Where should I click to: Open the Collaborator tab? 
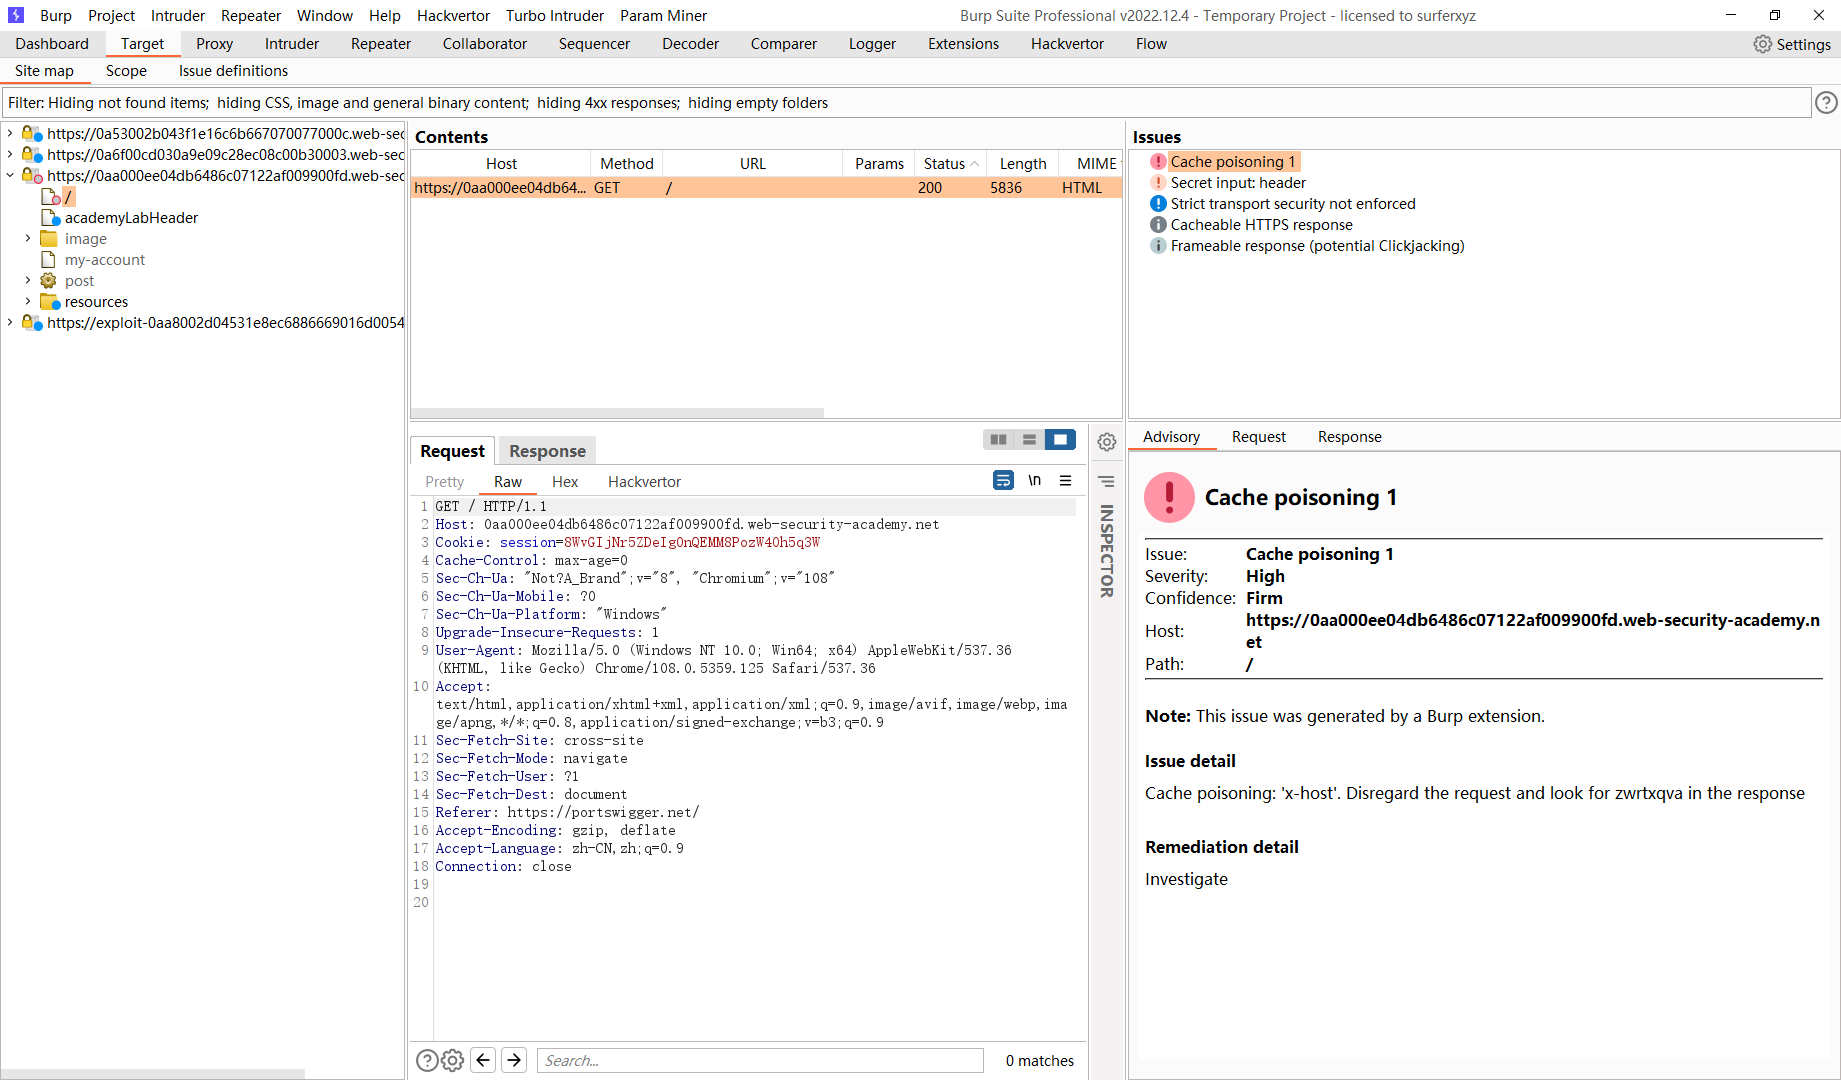click(484, 43)
